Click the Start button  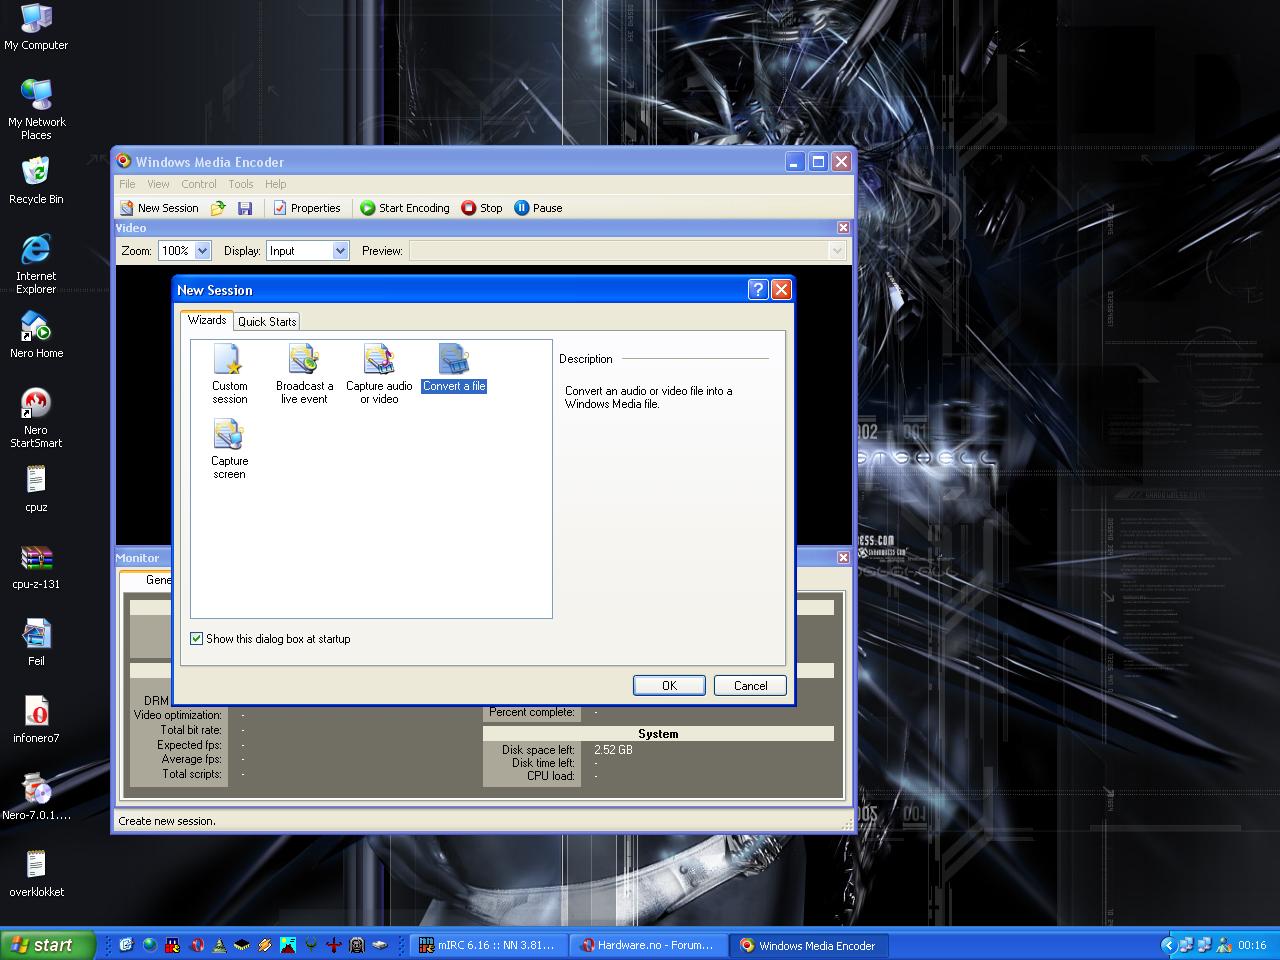47,945
